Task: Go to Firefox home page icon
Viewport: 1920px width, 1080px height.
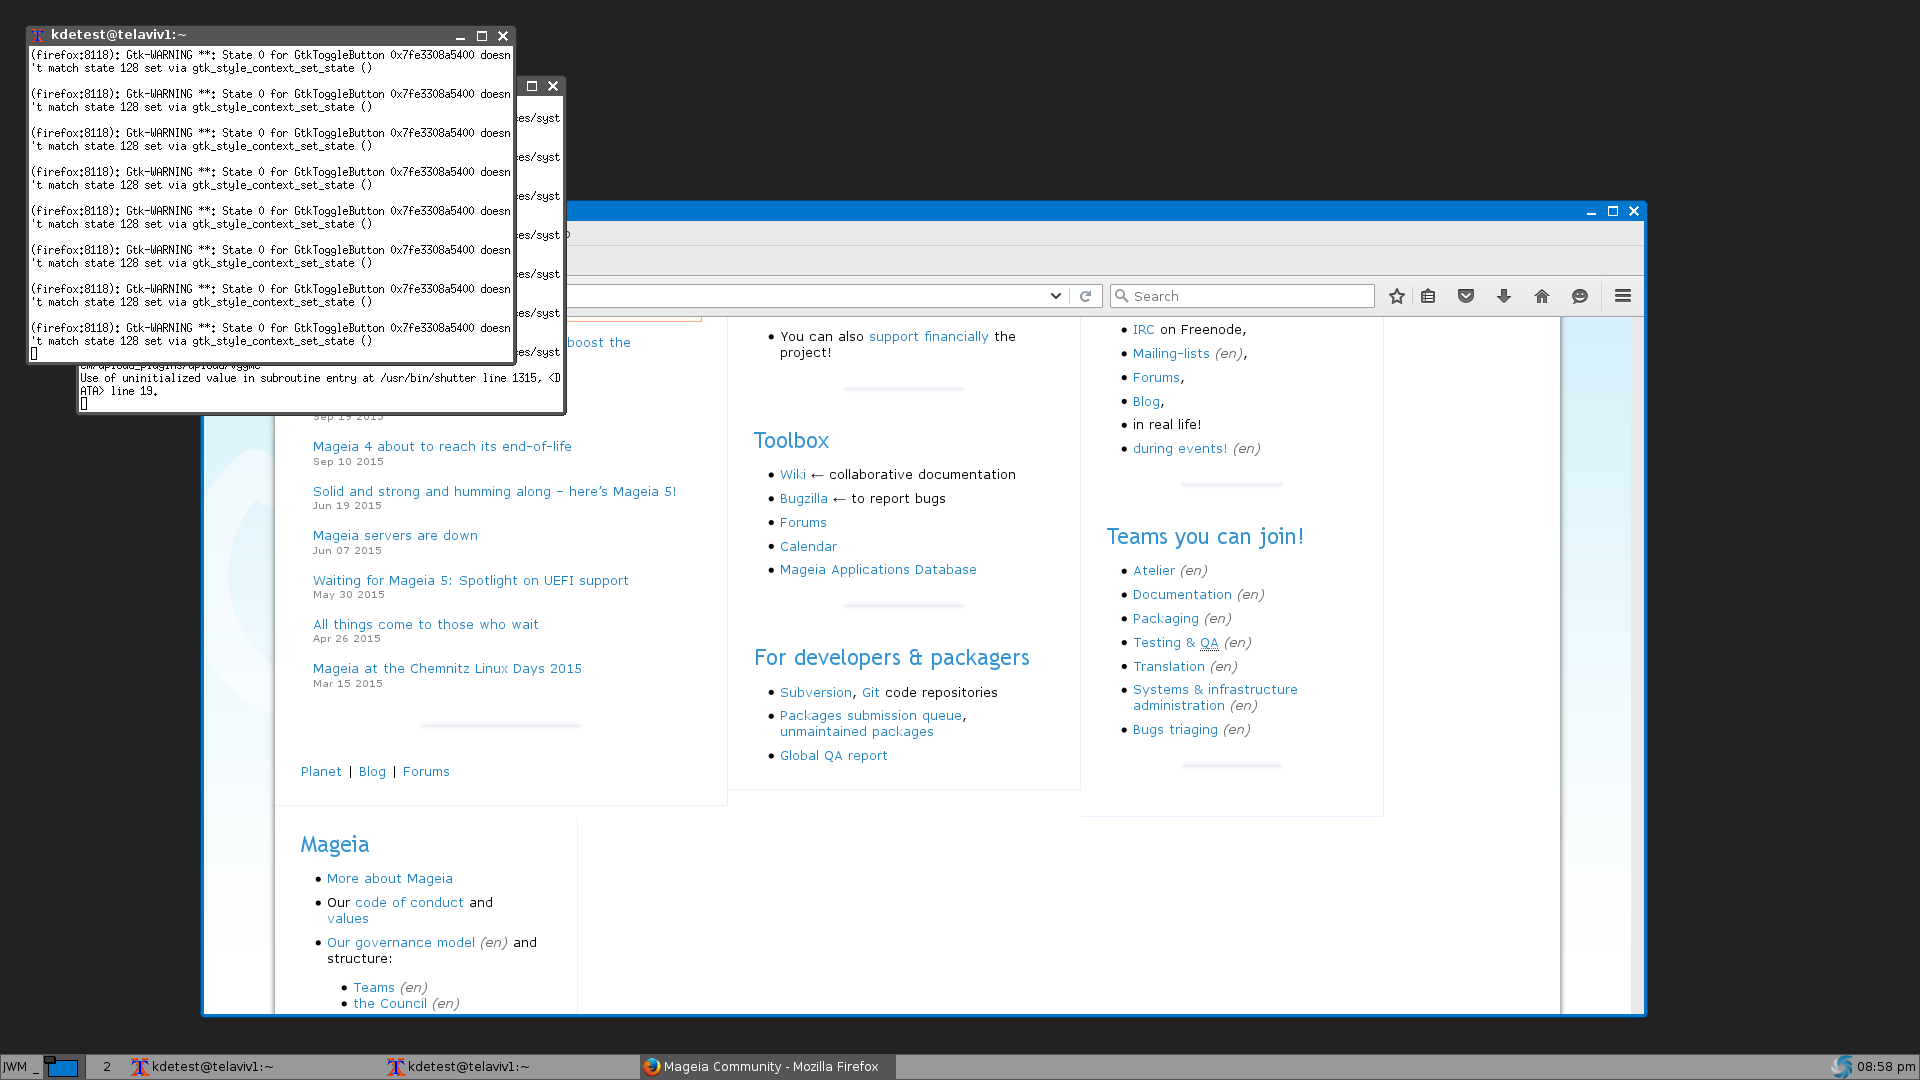Action: (1542, 296)
